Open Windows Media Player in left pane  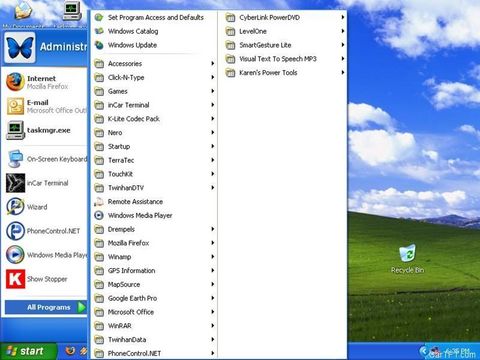point(46,255)
